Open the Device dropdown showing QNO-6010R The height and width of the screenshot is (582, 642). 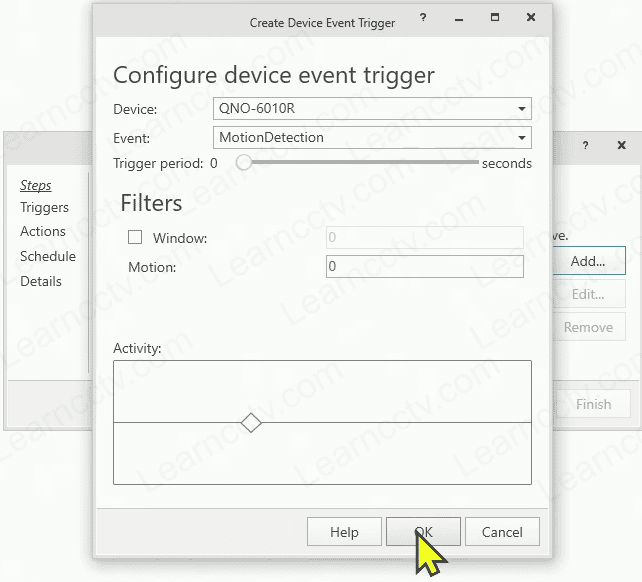372,109
